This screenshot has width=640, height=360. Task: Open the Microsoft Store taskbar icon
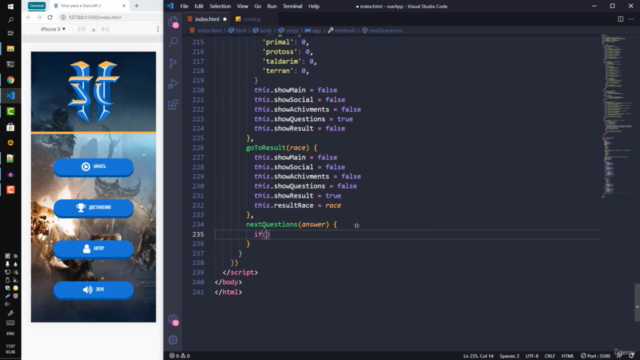point(11,127)
